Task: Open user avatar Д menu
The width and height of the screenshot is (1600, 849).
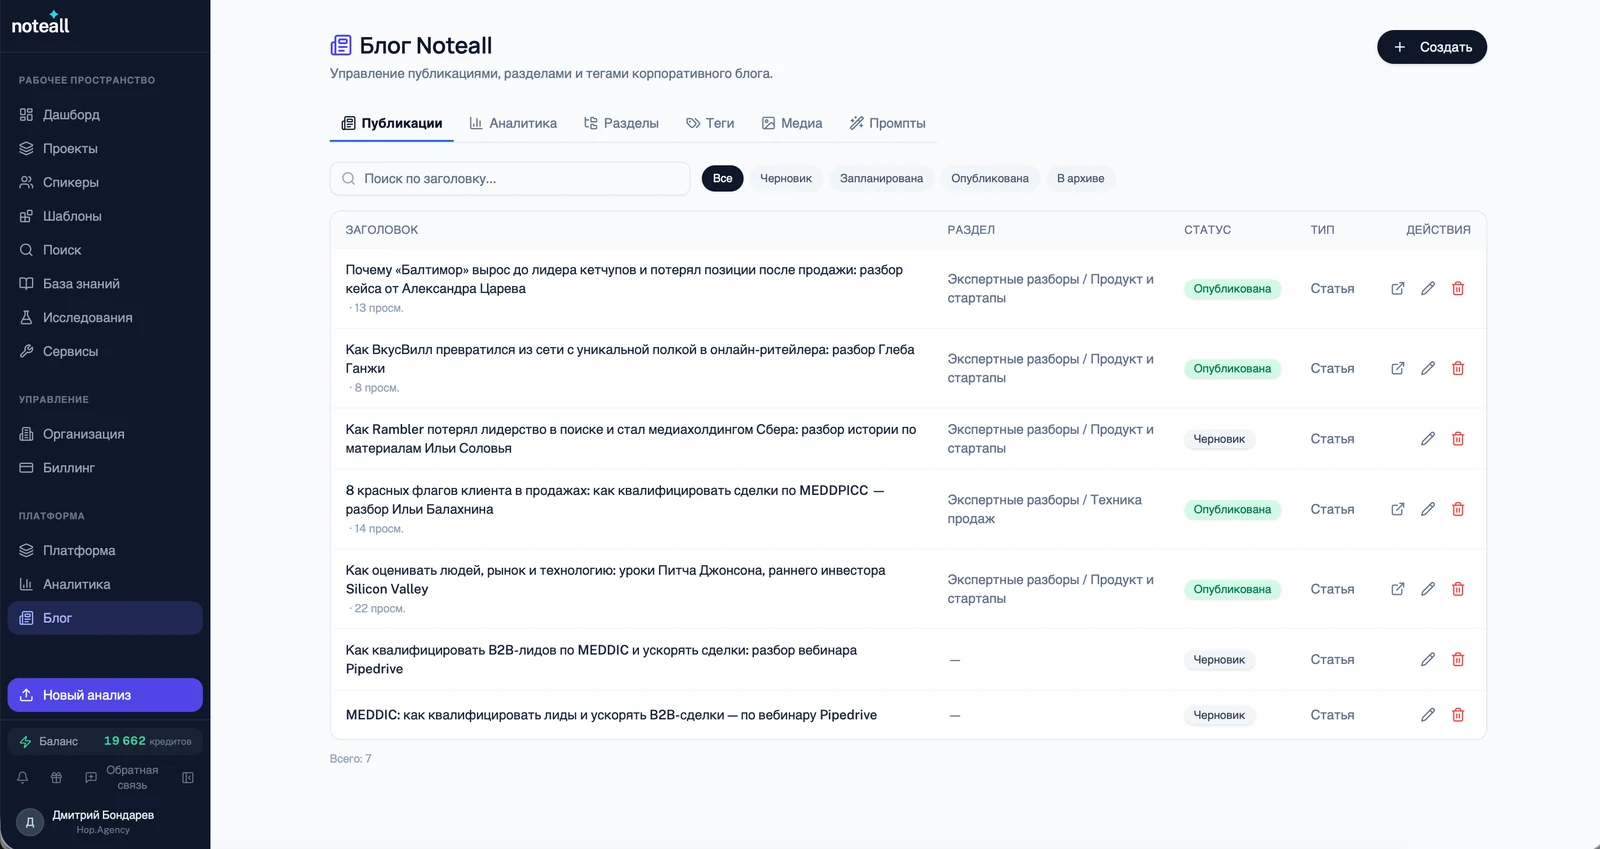Action: (30, 823)
